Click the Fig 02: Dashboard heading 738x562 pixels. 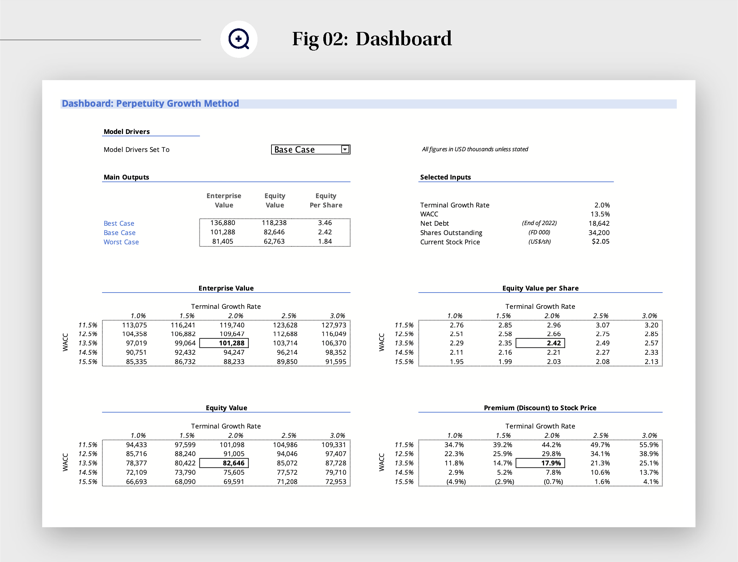point(372,39)
